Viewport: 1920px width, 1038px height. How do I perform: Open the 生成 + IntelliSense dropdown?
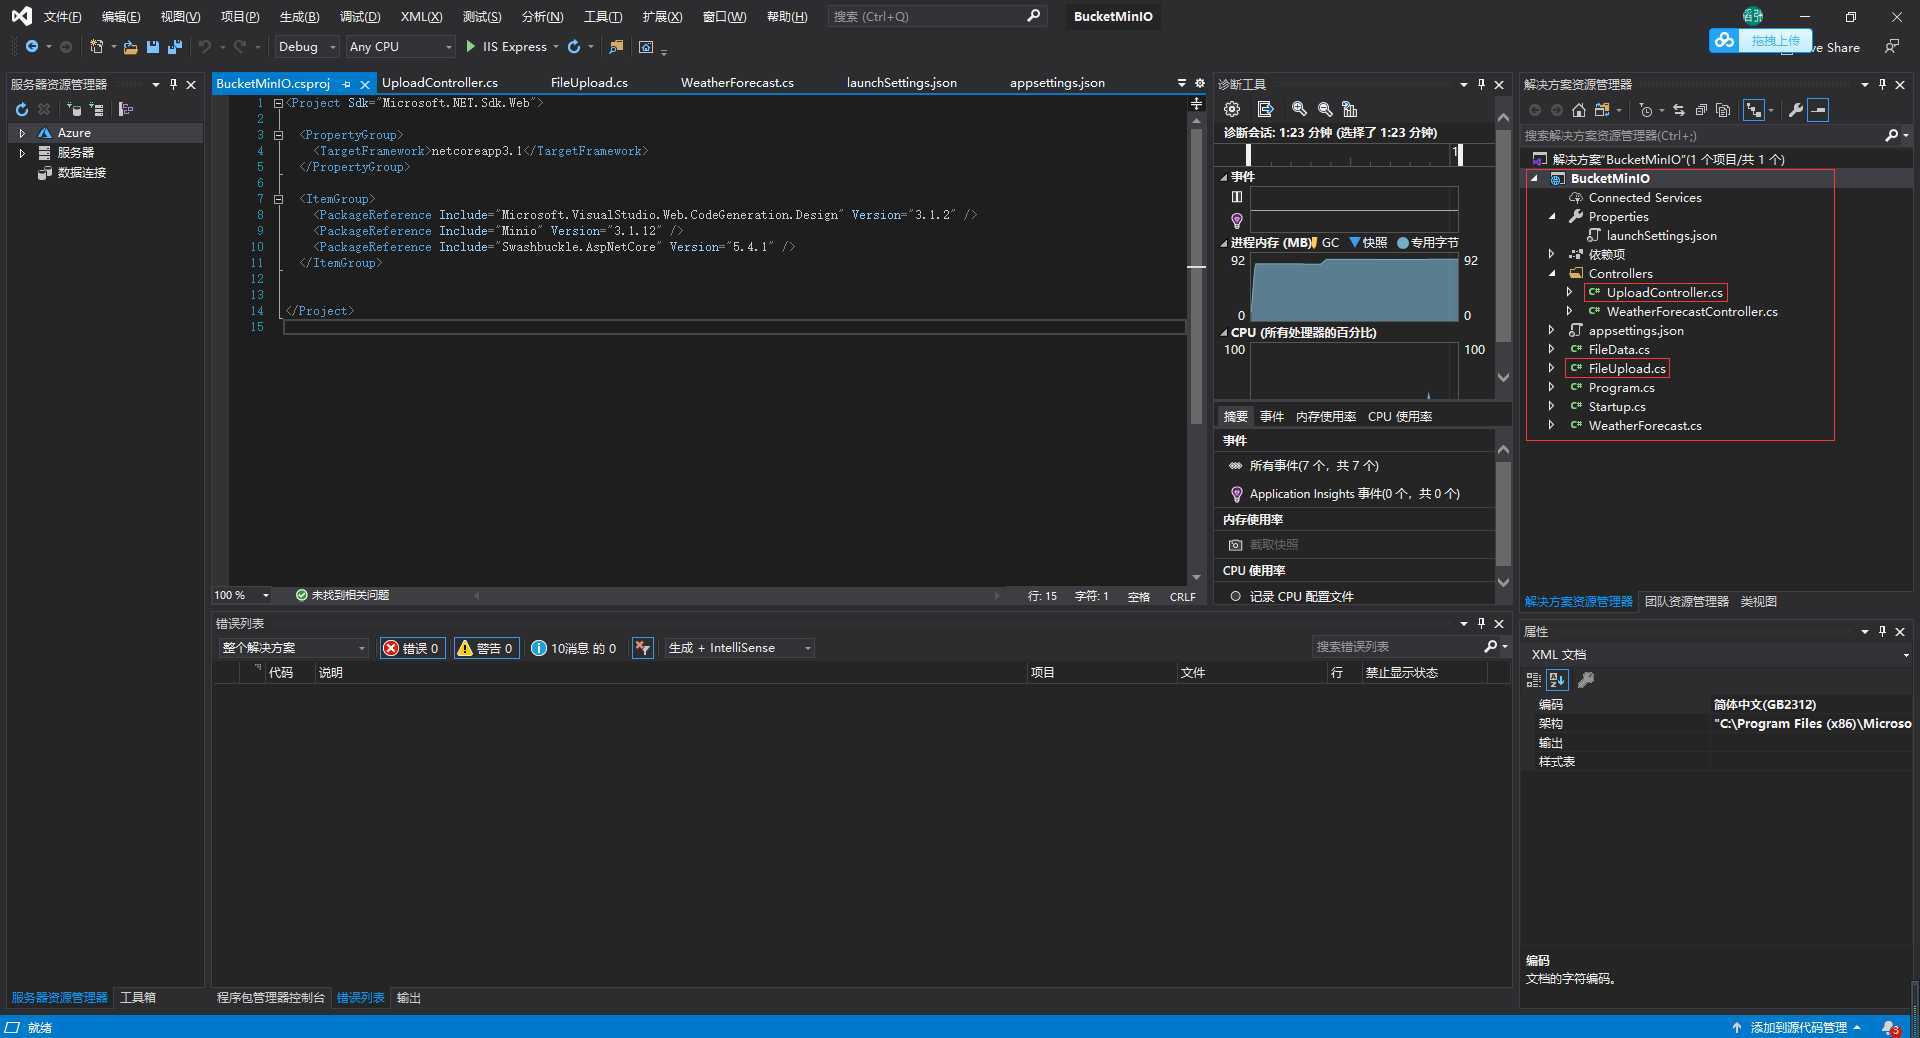(739, 648)
